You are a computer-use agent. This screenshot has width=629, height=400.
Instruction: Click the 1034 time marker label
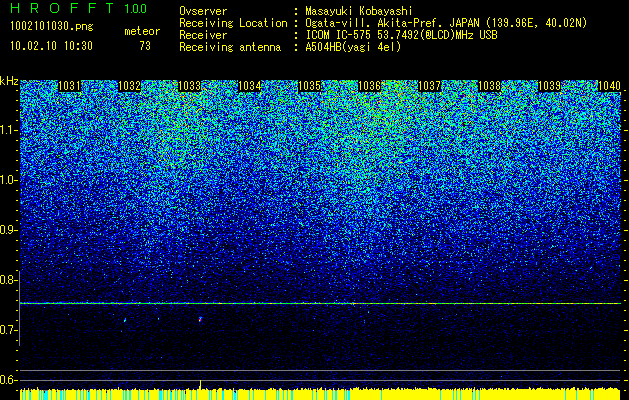[250, 86]
